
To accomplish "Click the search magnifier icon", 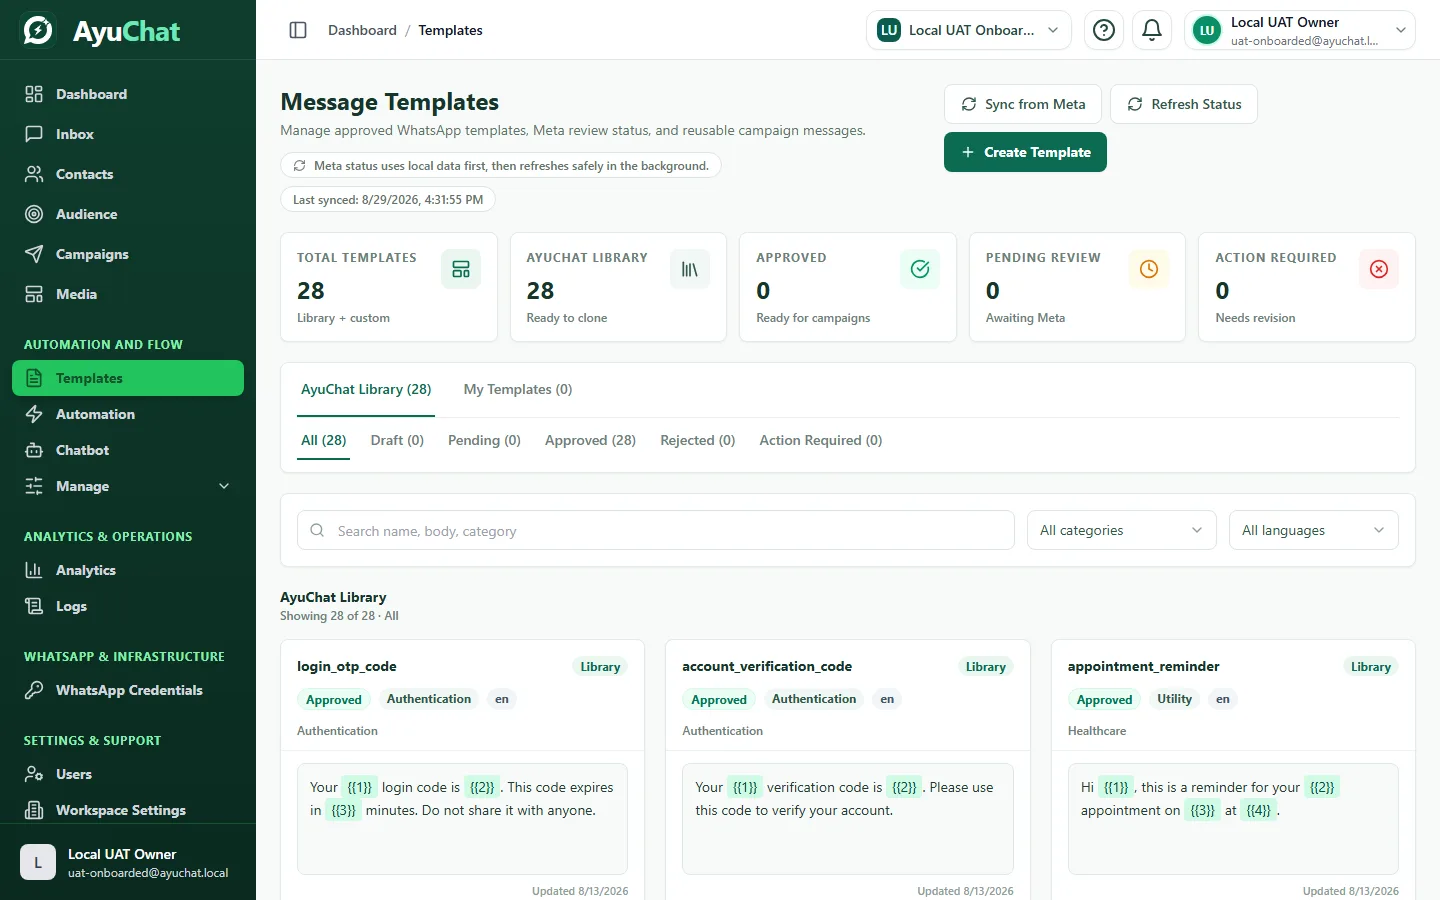I will coord(317,530).
